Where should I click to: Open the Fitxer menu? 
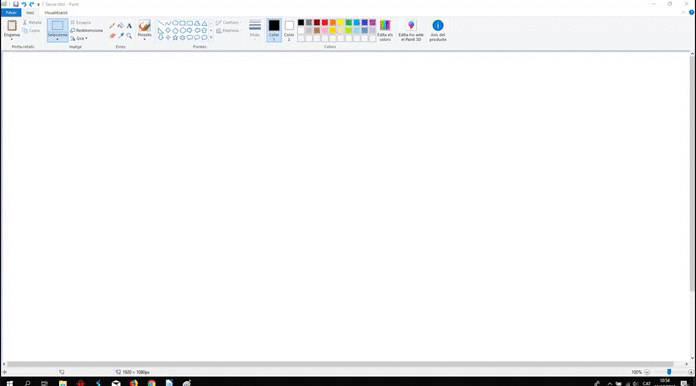coord(11,12)
